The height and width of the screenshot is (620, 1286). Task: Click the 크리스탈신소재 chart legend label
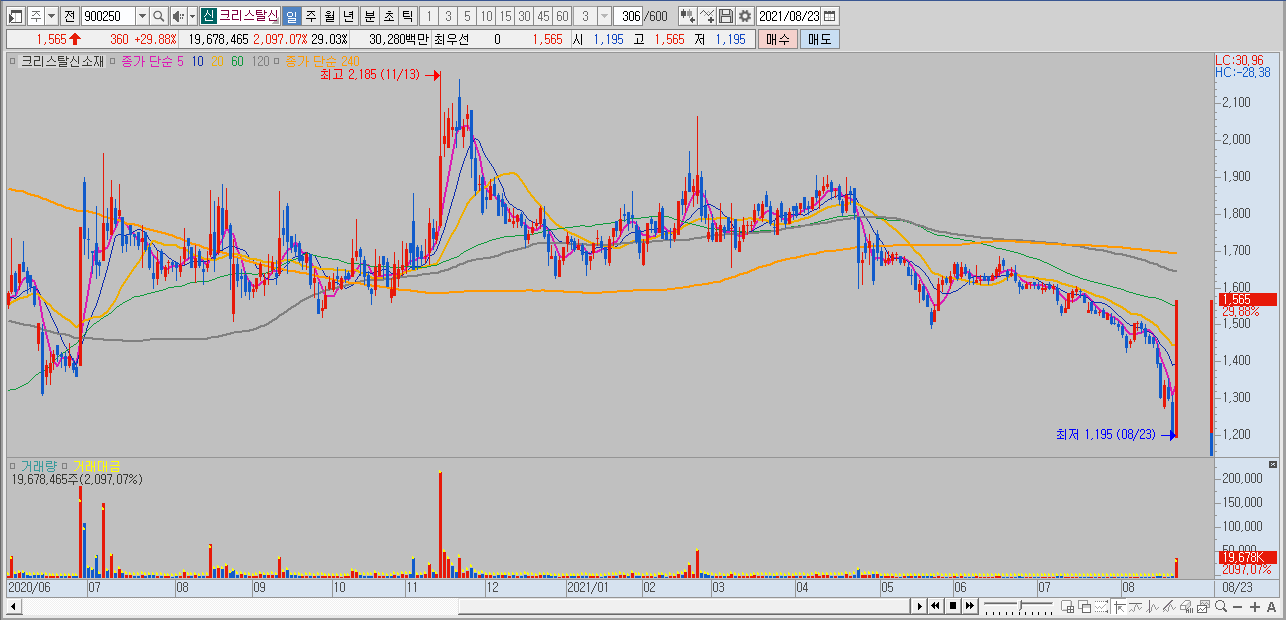coord(61,61)
